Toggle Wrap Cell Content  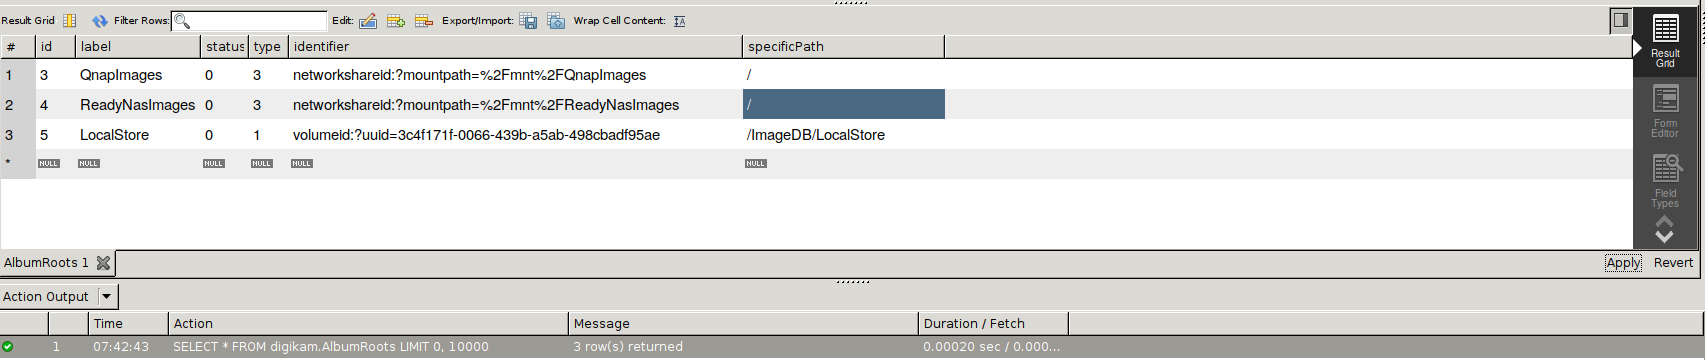(x=680, y=20)
